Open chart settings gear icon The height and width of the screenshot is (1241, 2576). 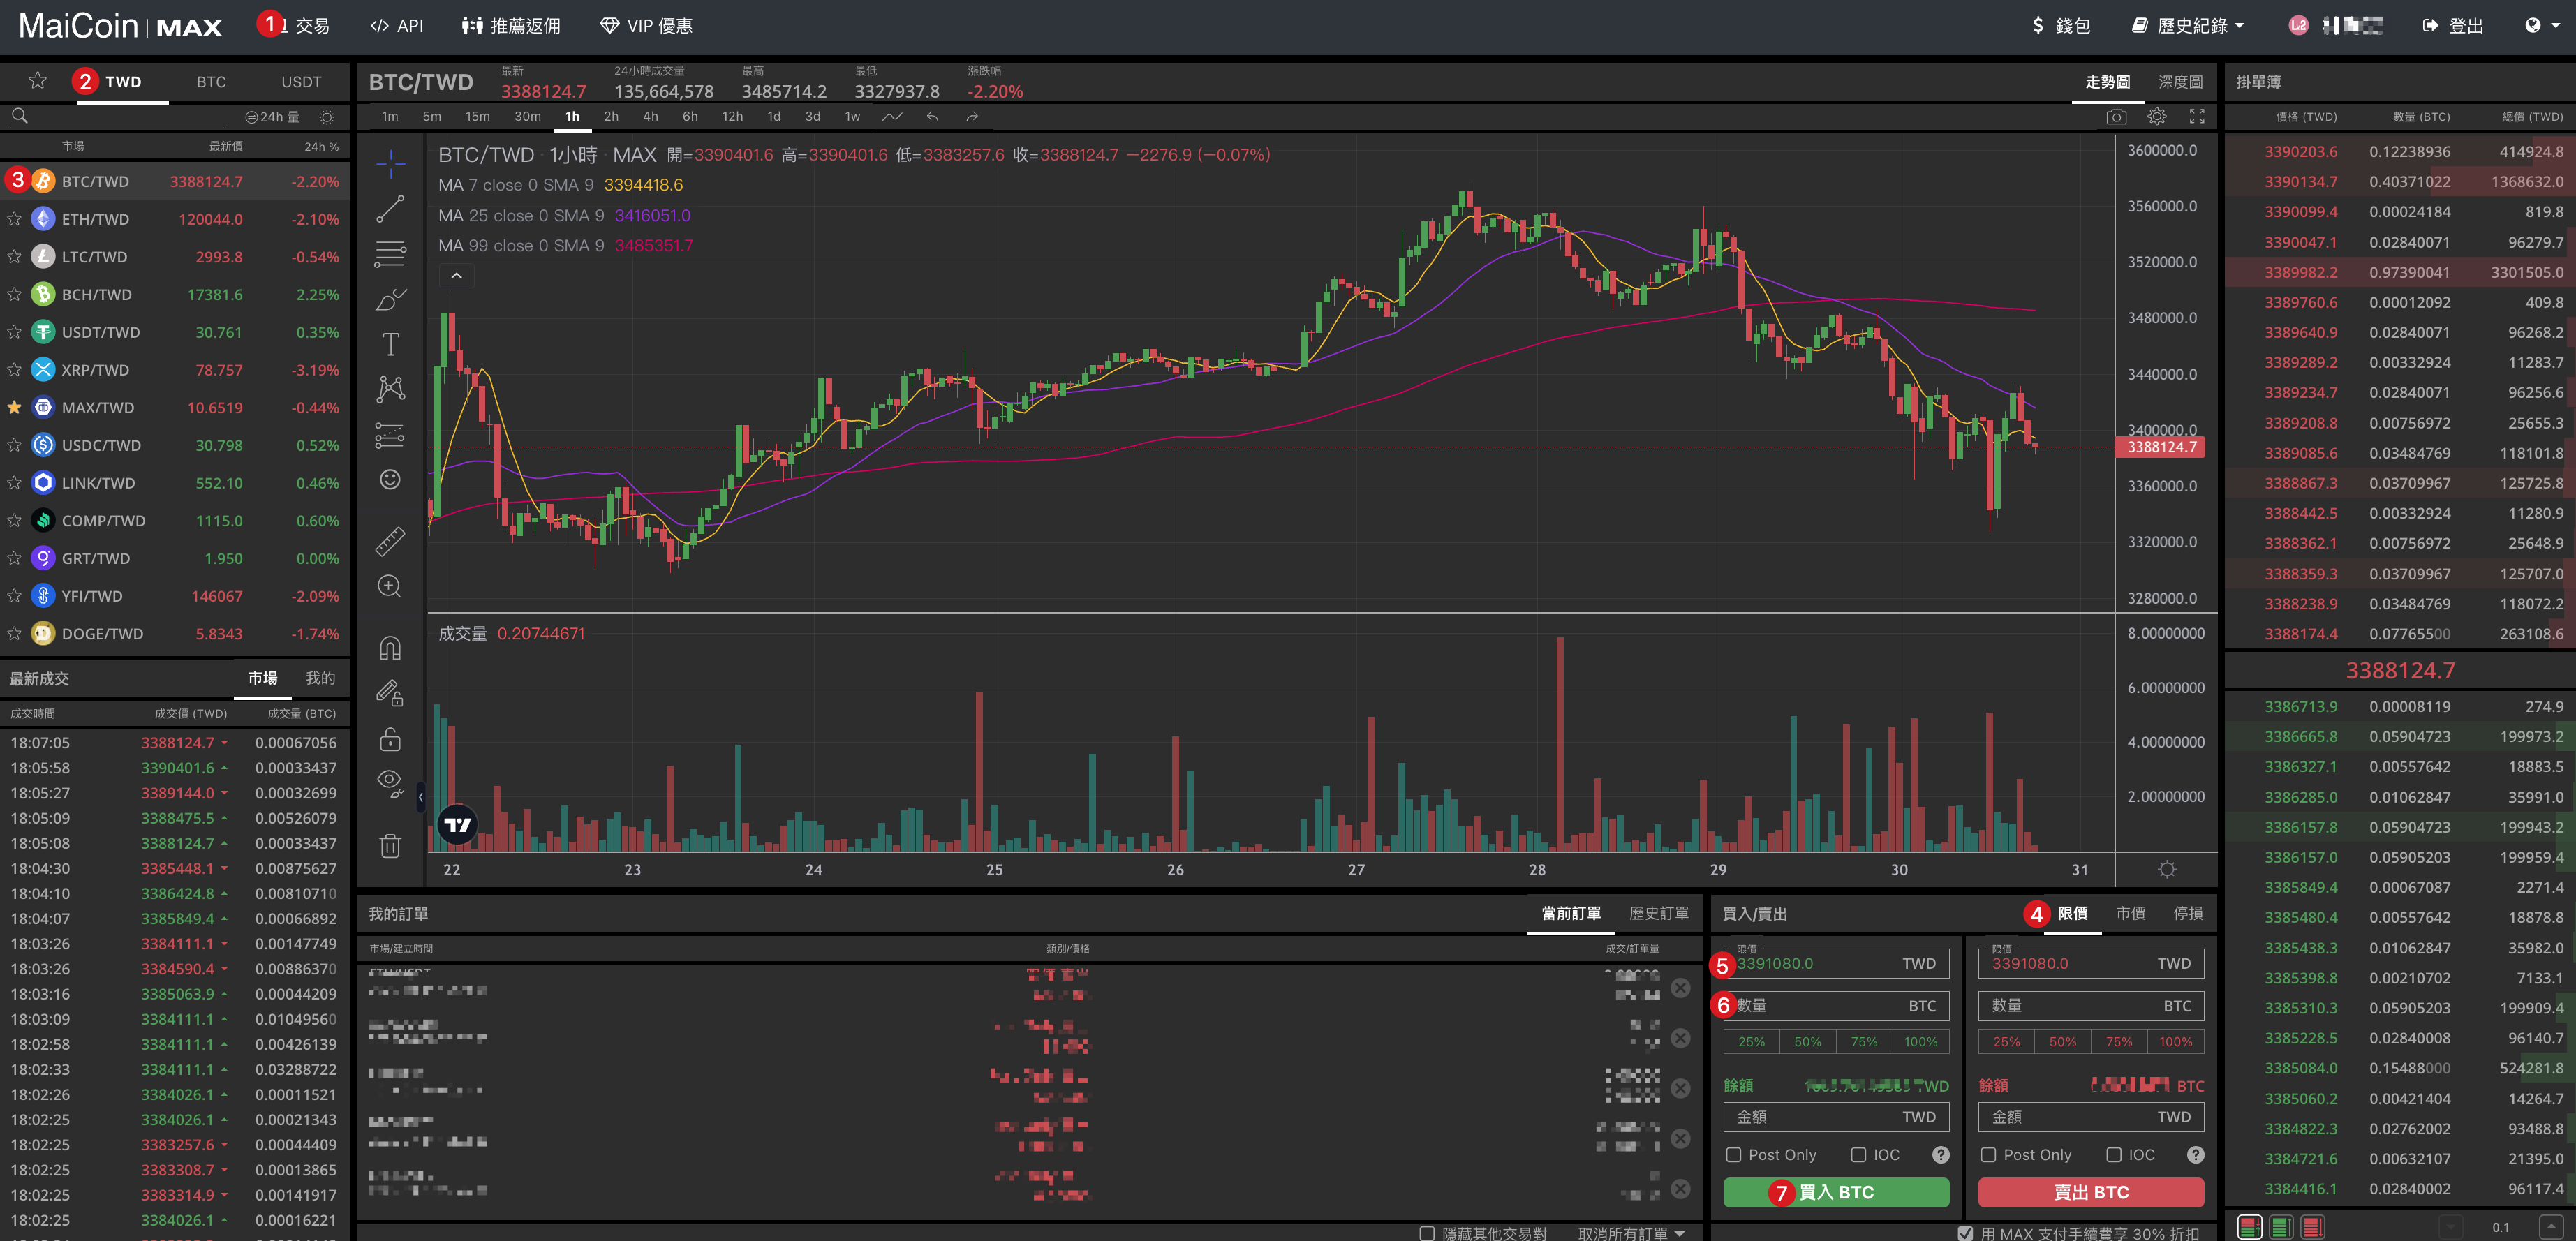click(x=2157, y=117)
